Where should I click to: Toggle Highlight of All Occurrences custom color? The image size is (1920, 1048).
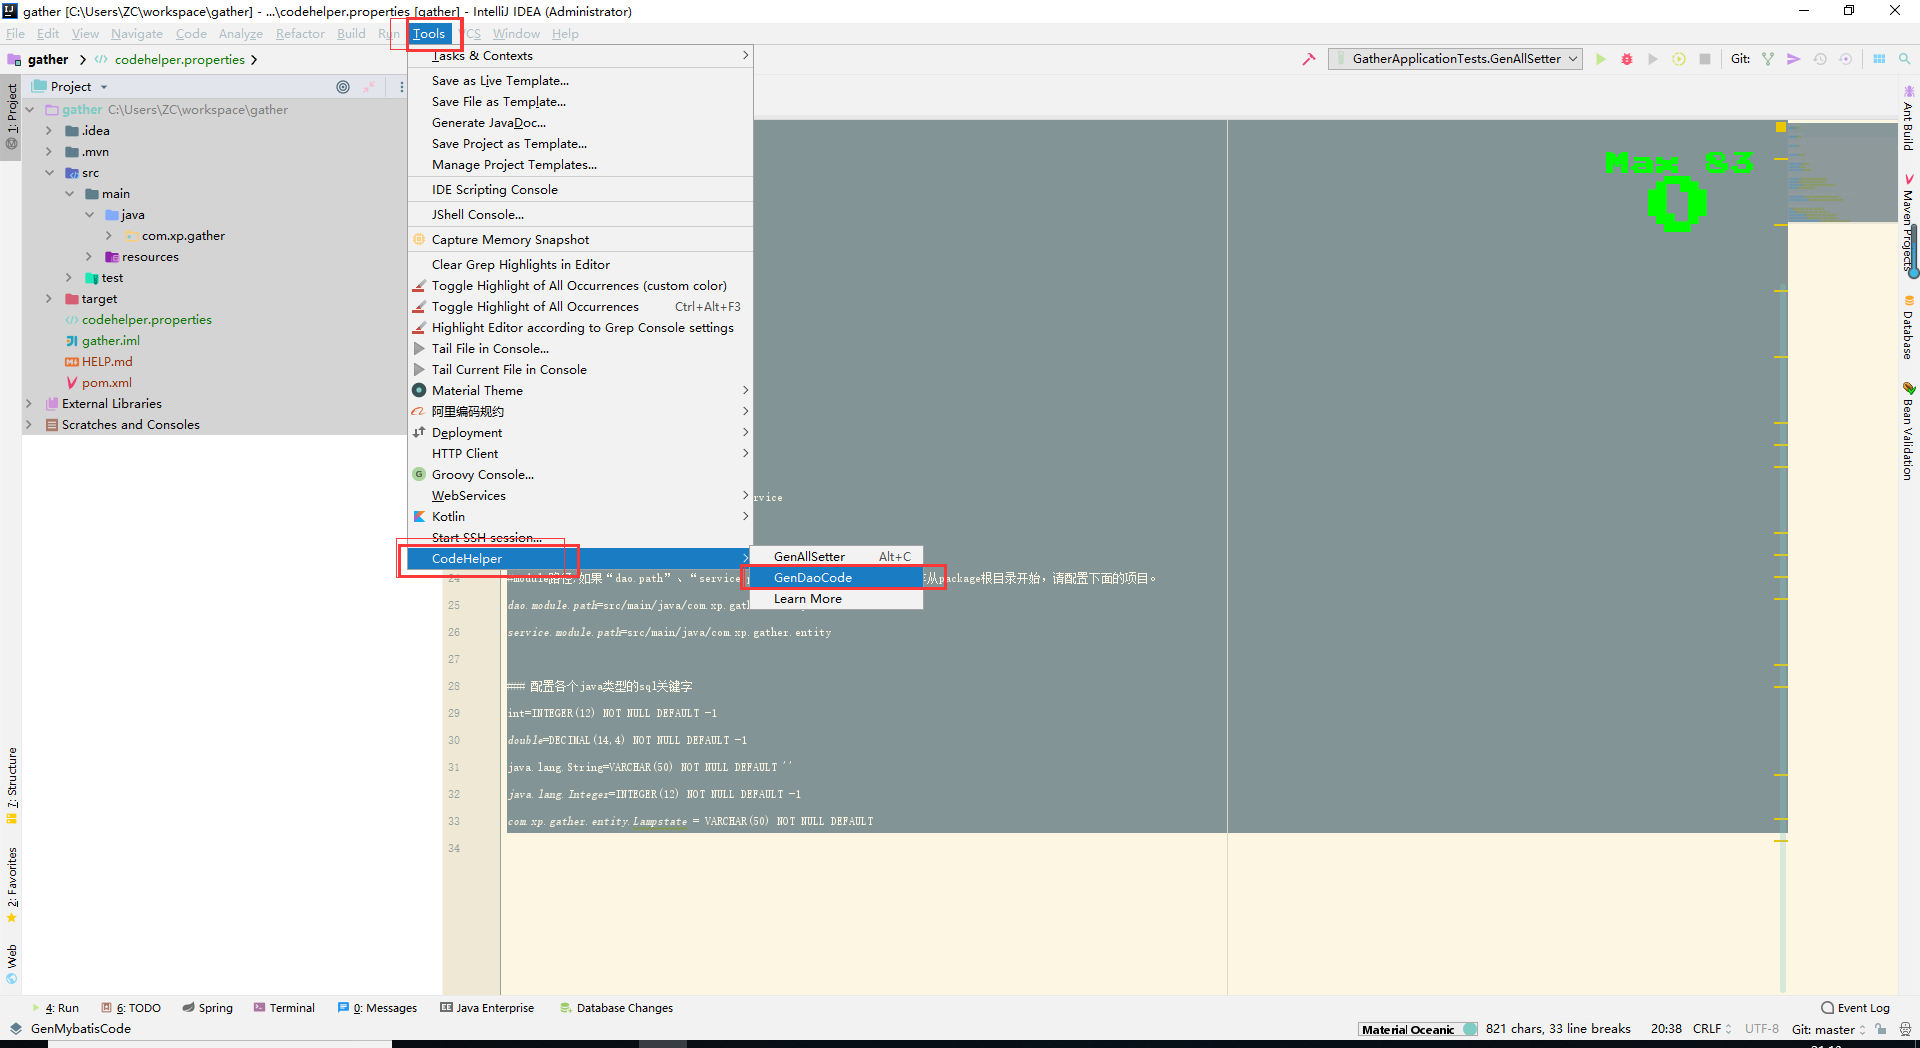point(580,285)
